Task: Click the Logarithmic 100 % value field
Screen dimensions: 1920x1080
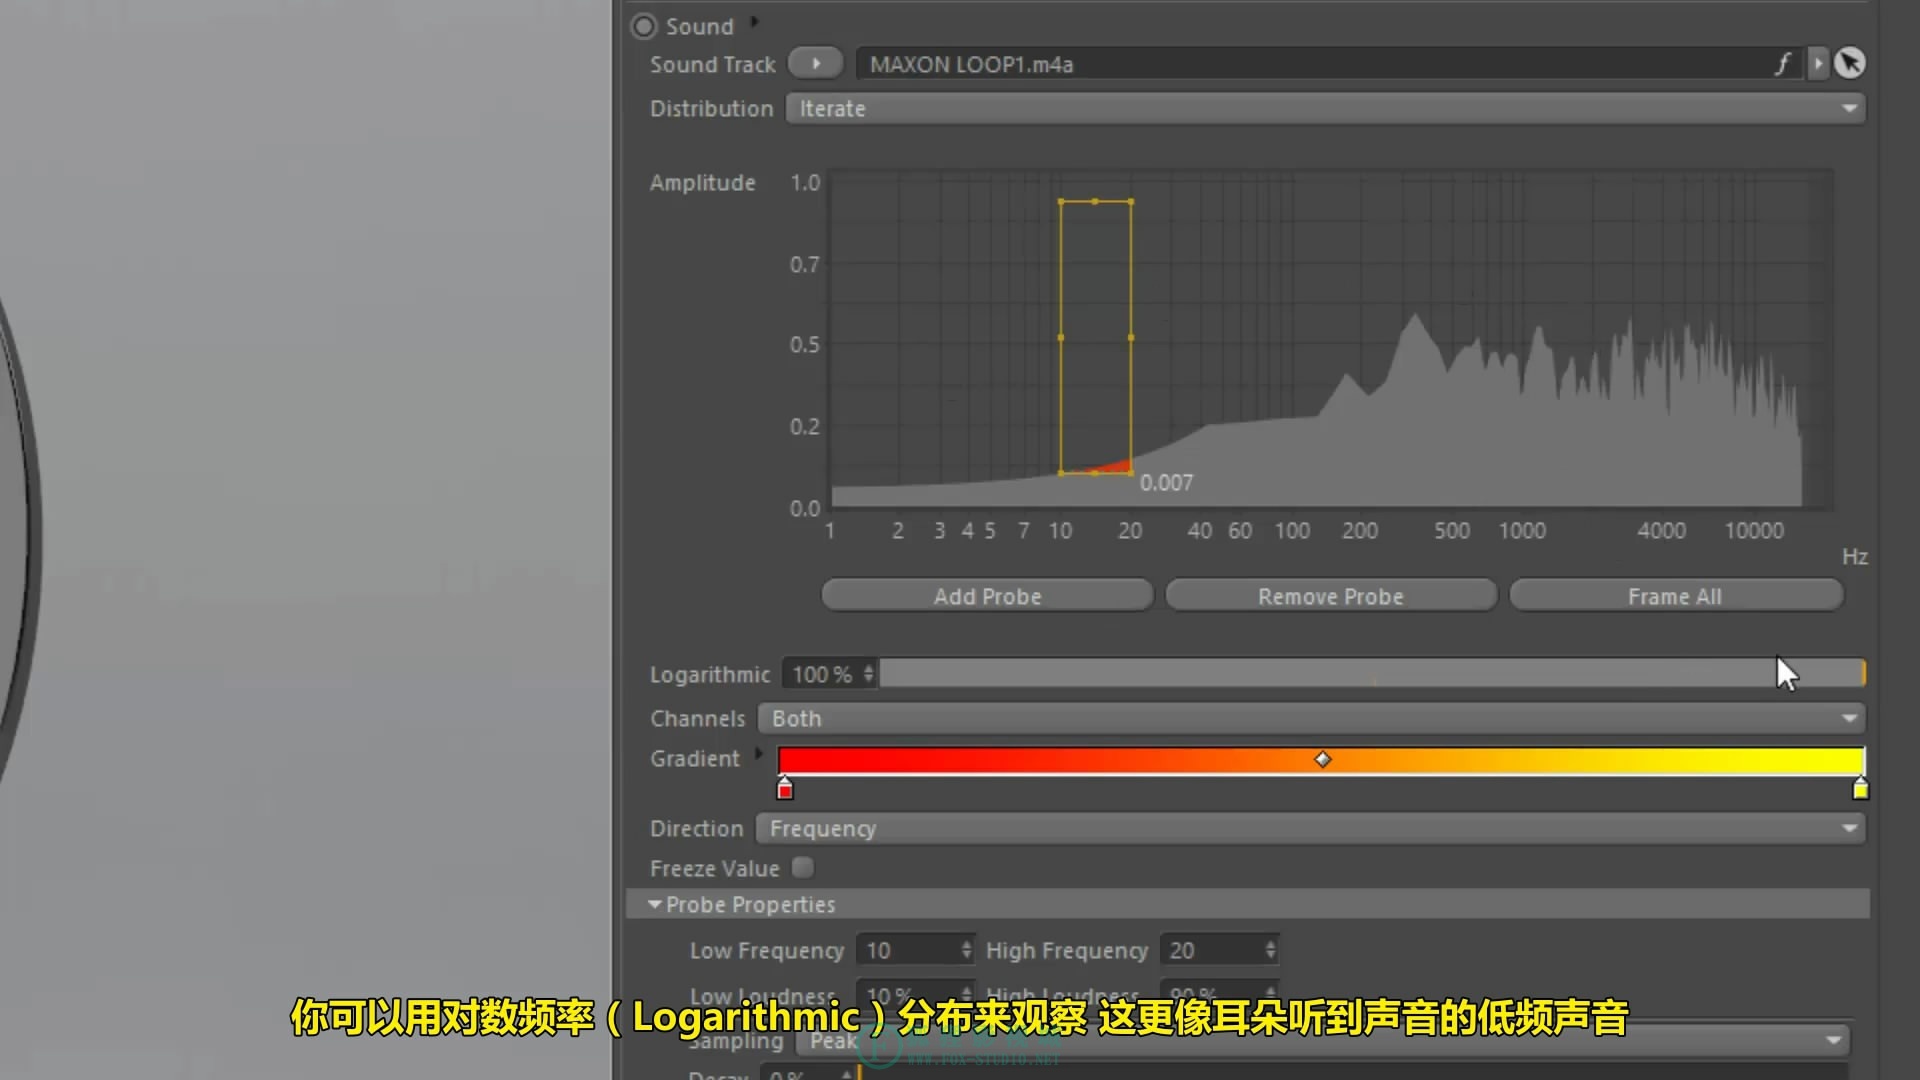Action: tap(821, 674)
